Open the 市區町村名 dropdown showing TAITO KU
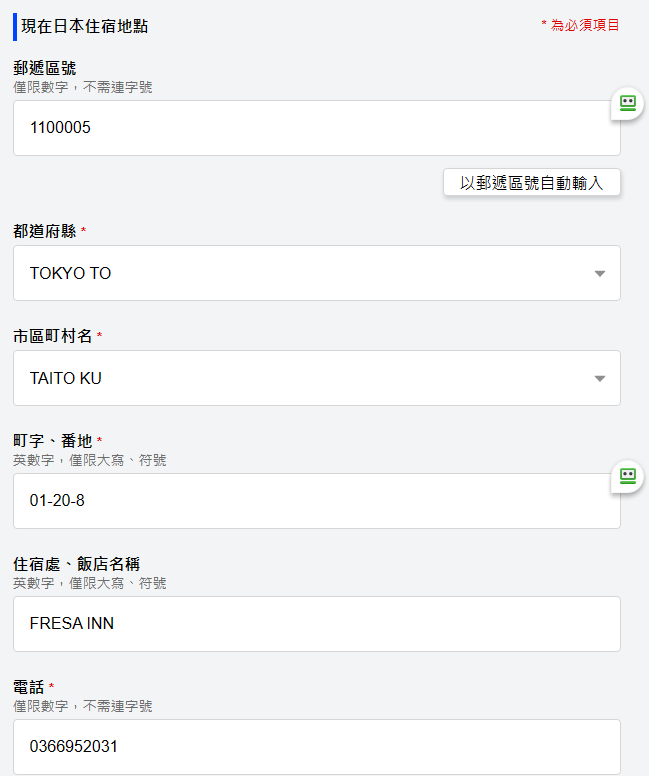This screenshot has height=776, width=649. pyautogui.click(x=317, y=378)
